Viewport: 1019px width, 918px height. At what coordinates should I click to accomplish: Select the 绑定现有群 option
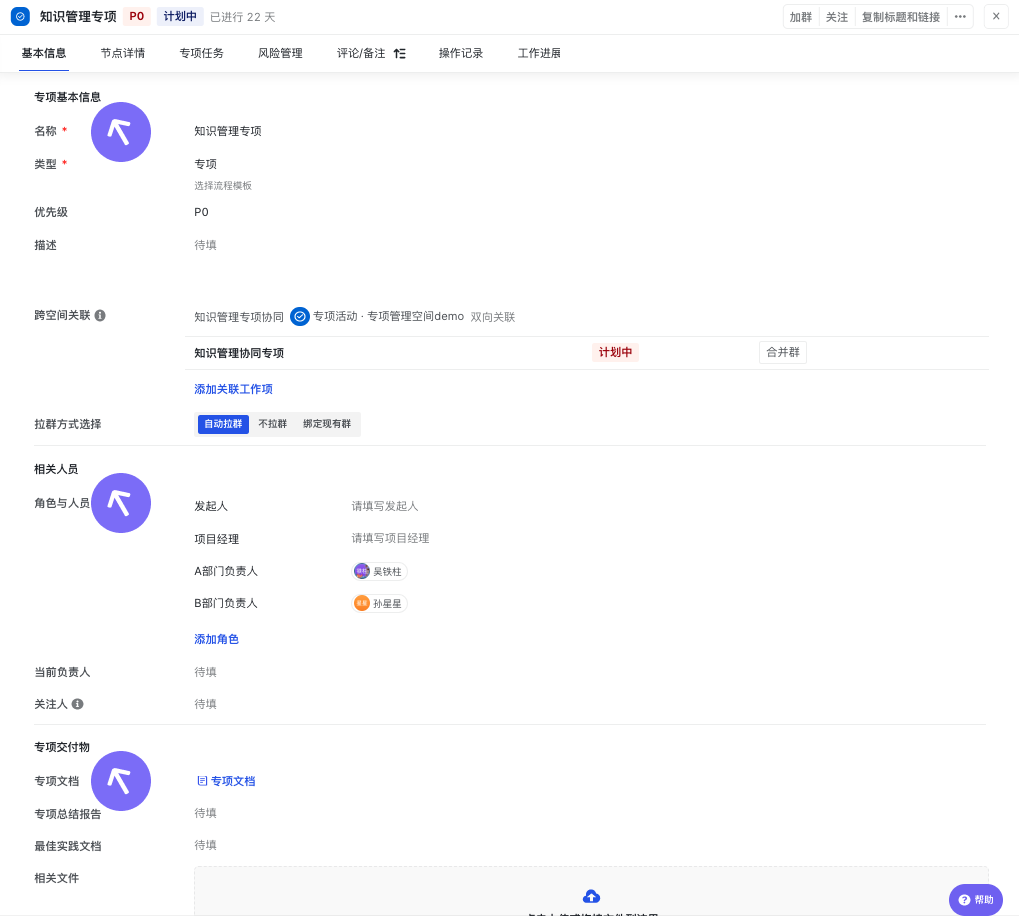tap(327, 424)
